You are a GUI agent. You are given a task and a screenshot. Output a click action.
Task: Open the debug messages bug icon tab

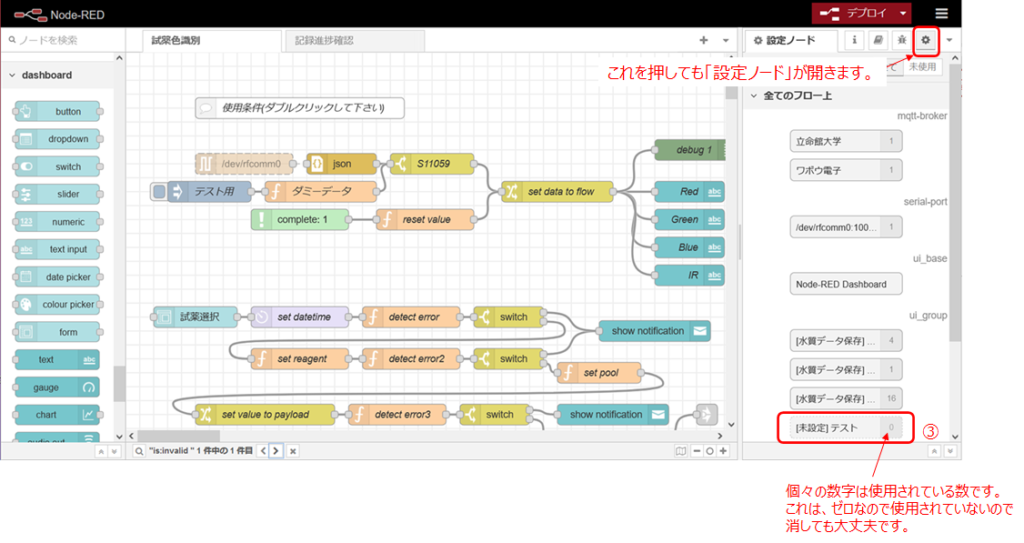click(x=902, y=40)
